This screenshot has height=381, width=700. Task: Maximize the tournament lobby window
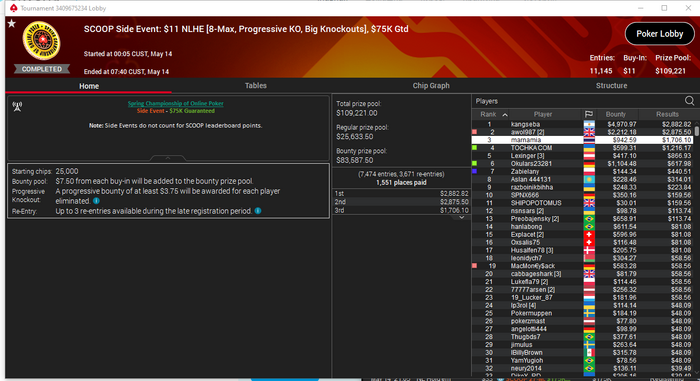[x=664, y=8]
